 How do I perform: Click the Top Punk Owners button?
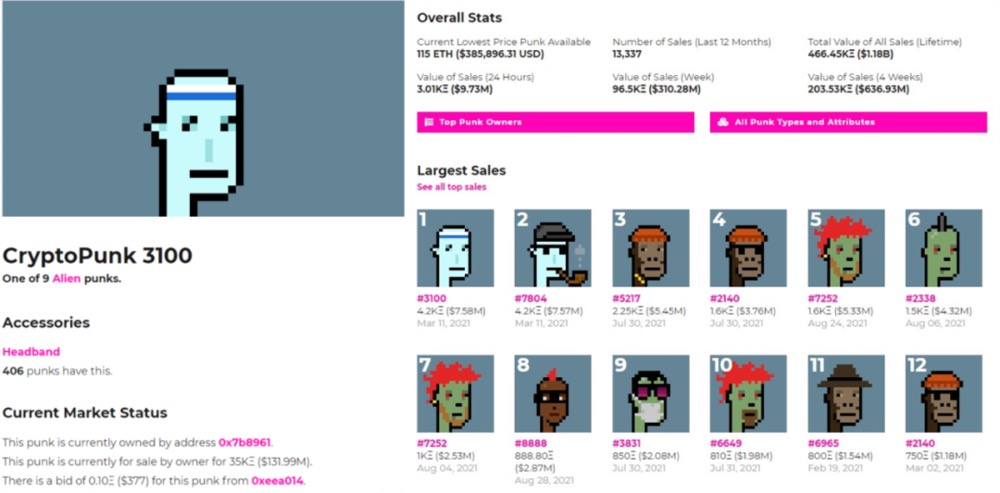coord(555,122)
